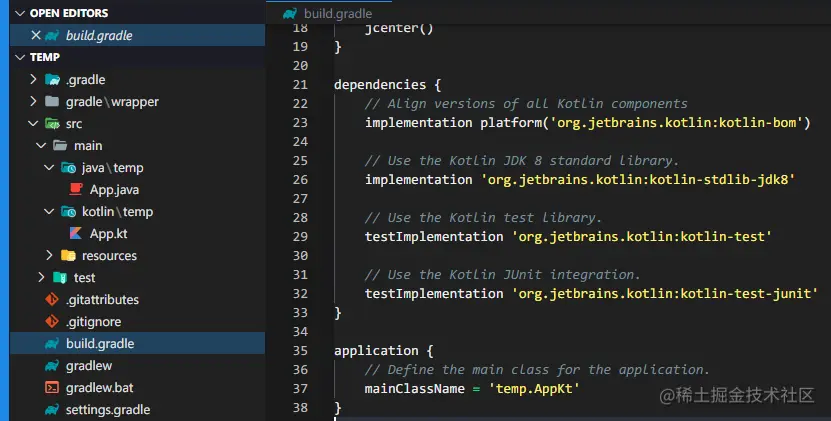Select build.gradle in the TEMP tree
Screen dimensions: 831x421
point(137,344)
